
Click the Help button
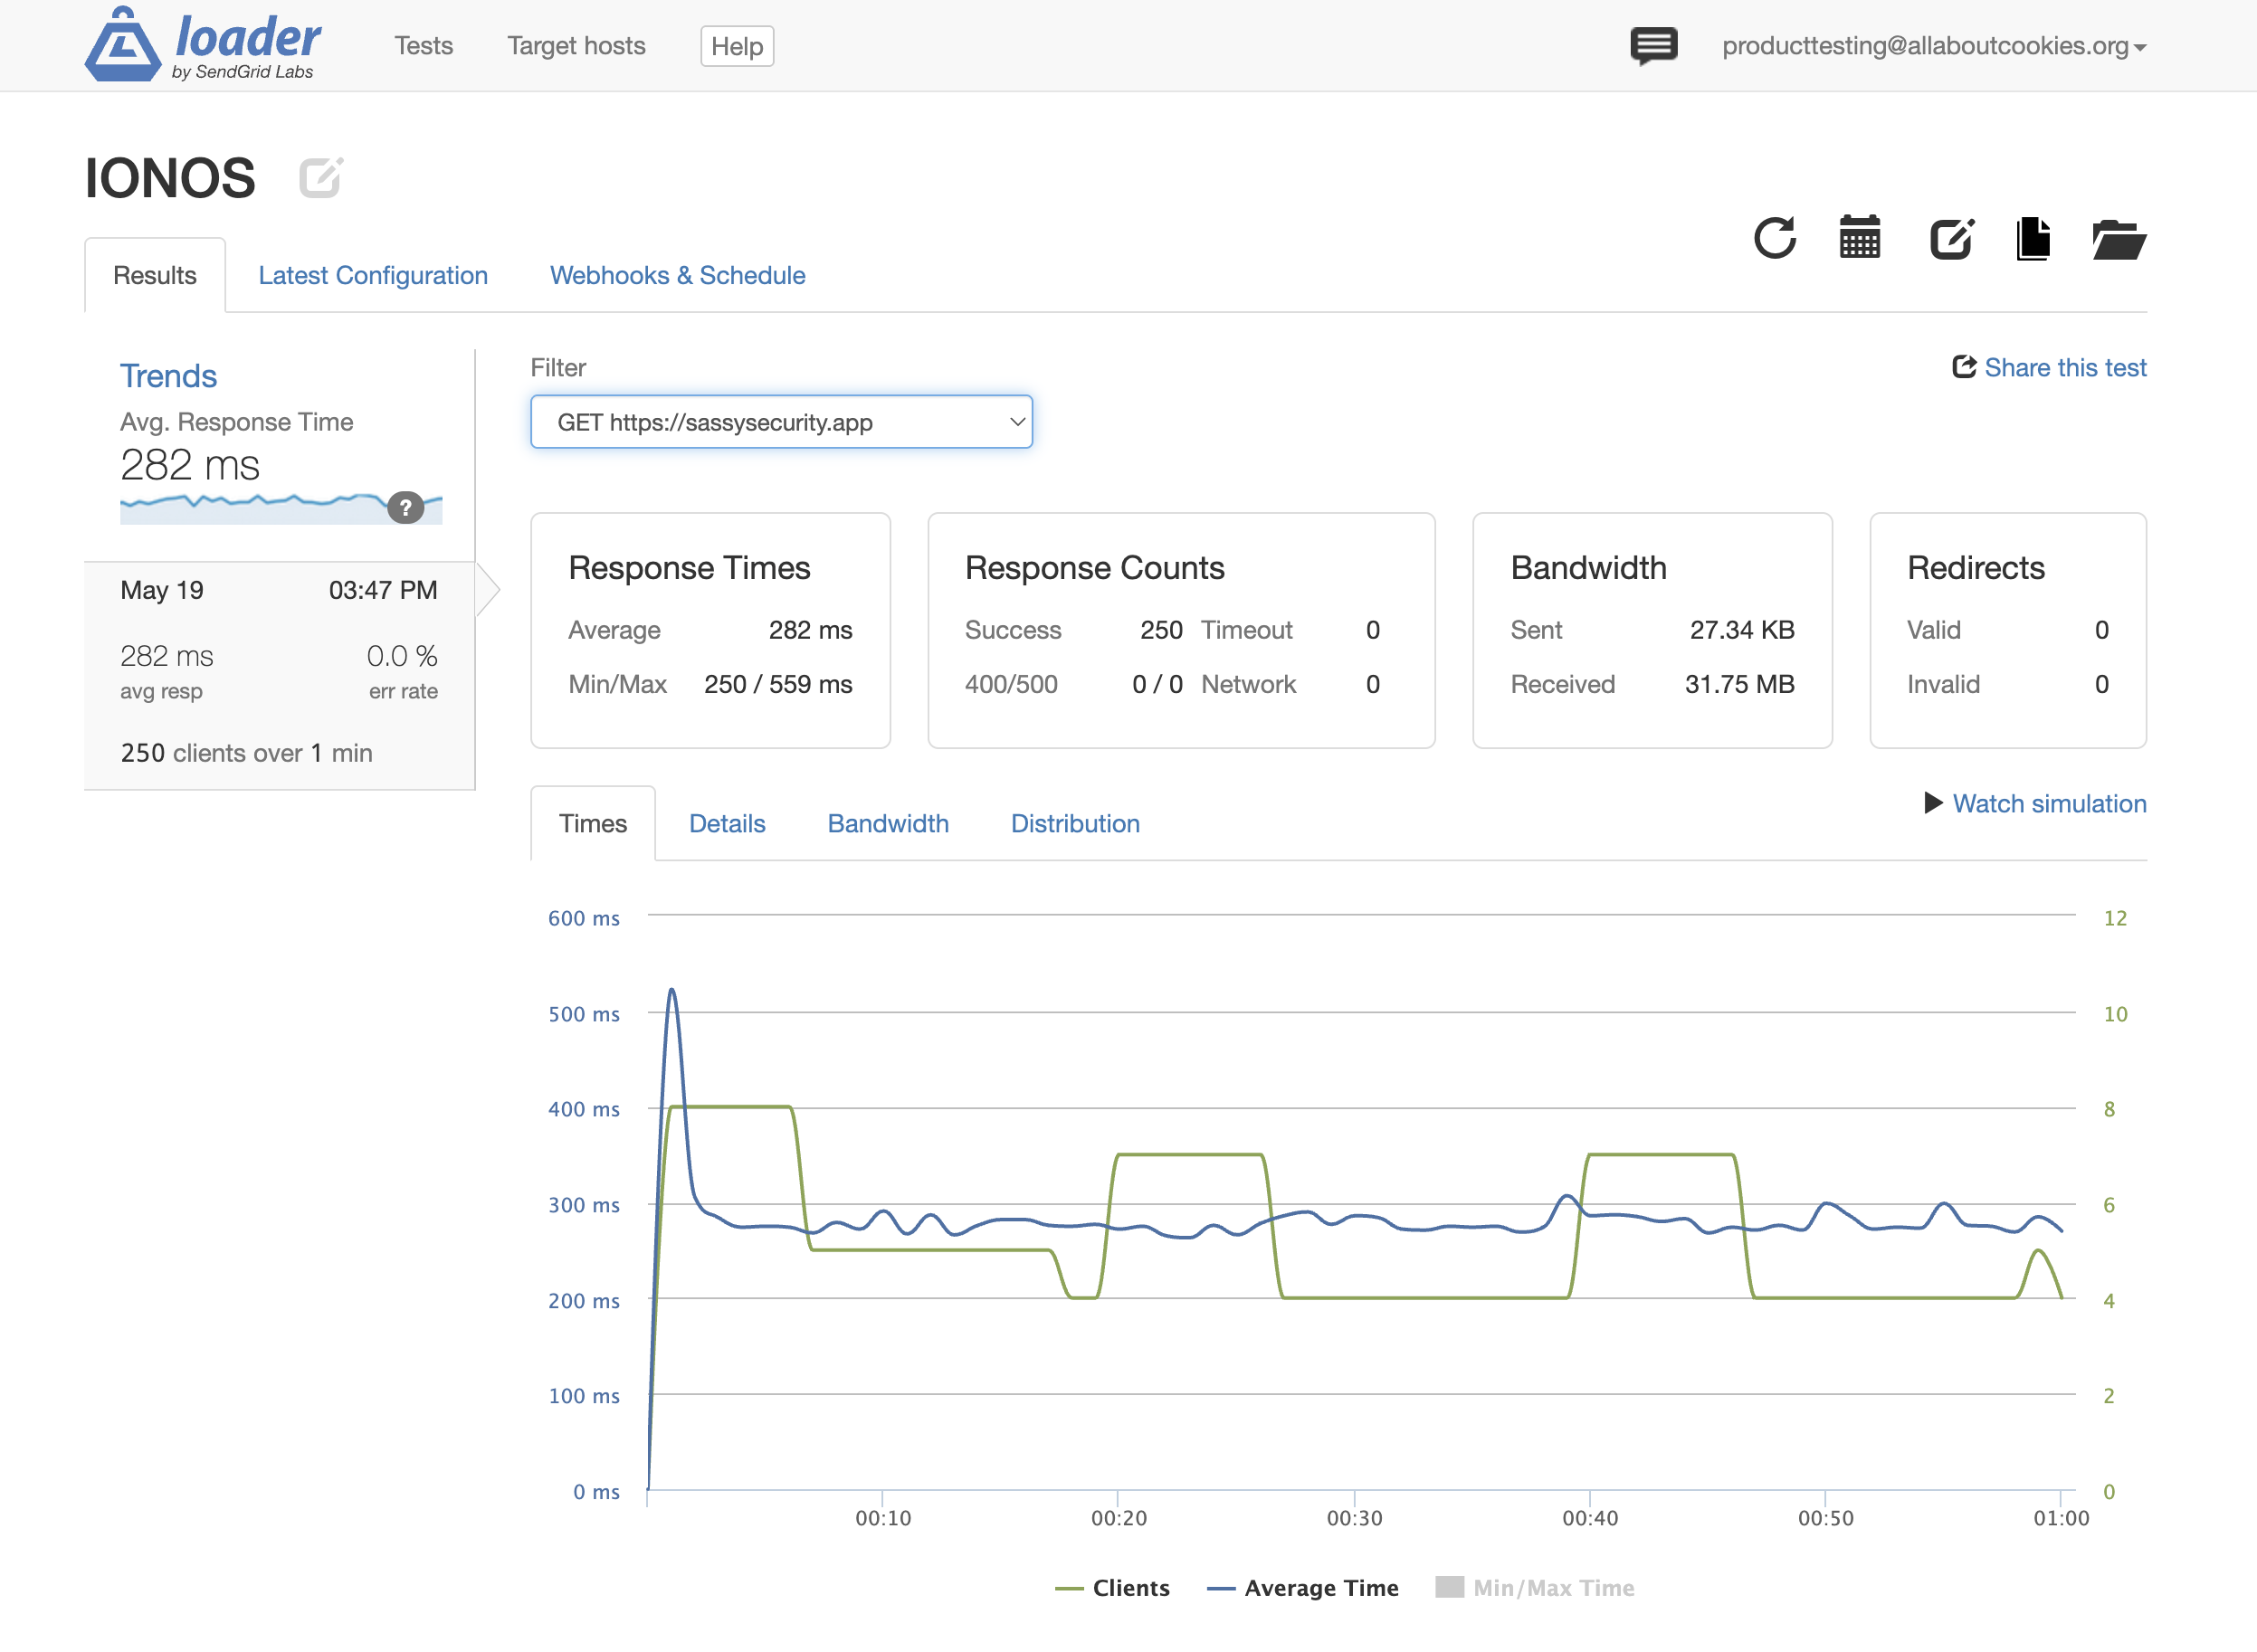click(x=737, y=46)
